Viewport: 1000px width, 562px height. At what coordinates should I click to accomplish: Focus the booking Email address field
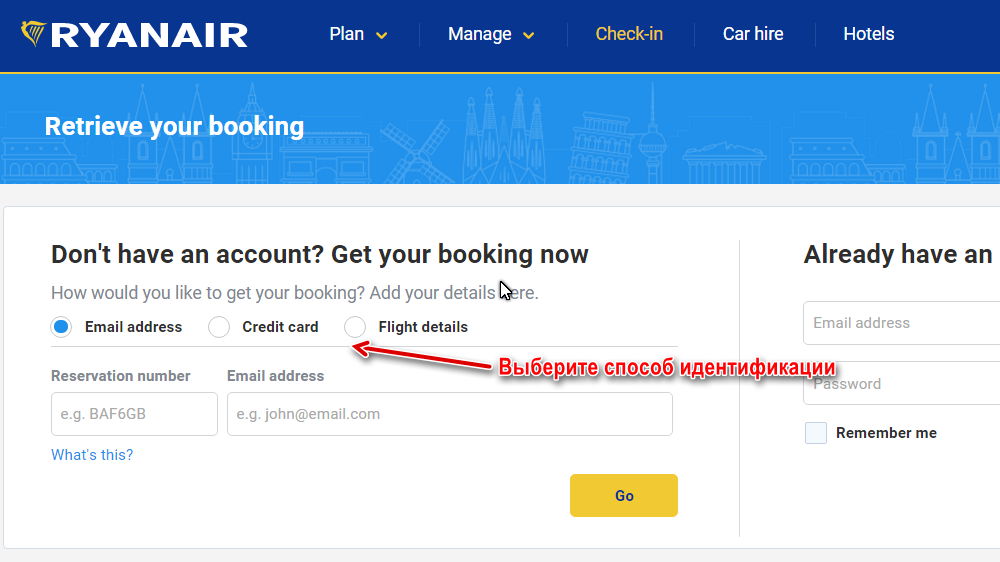(450, 414)
